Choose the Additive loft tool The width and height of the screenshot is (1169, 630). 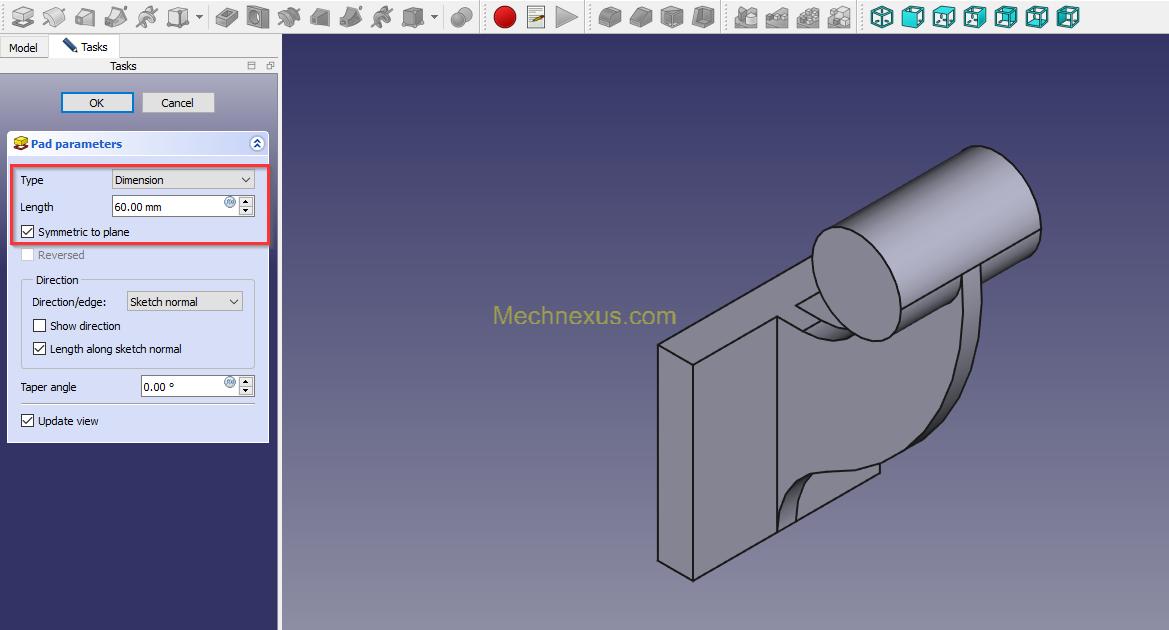point(85,16)
